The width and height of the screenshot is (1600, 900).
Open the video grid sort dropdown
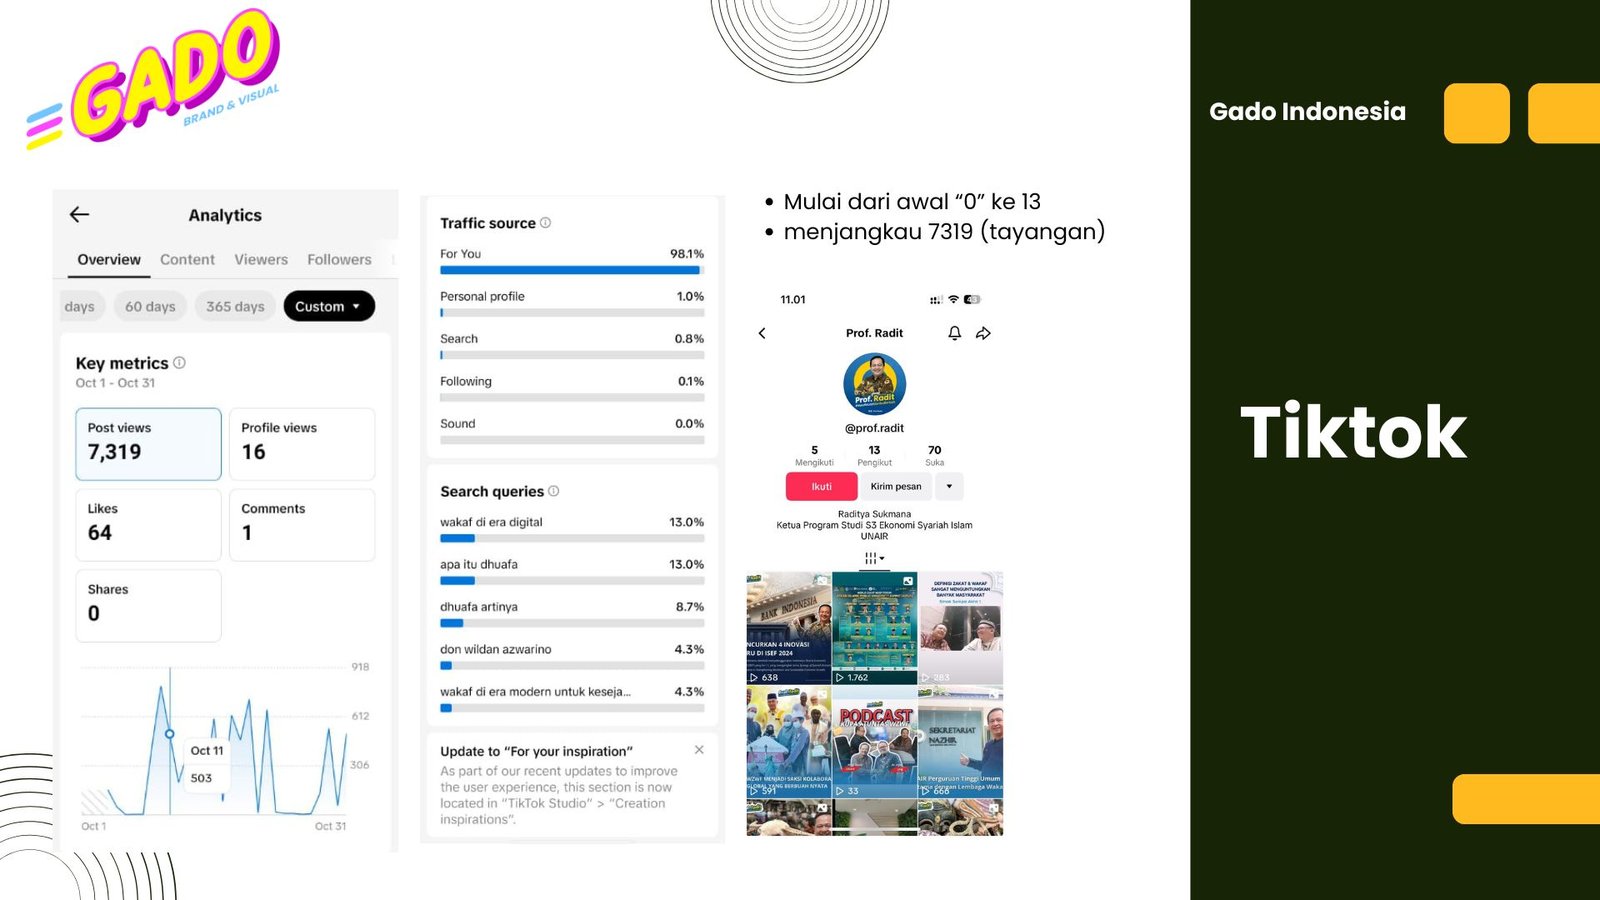click(x=874, y=558)
